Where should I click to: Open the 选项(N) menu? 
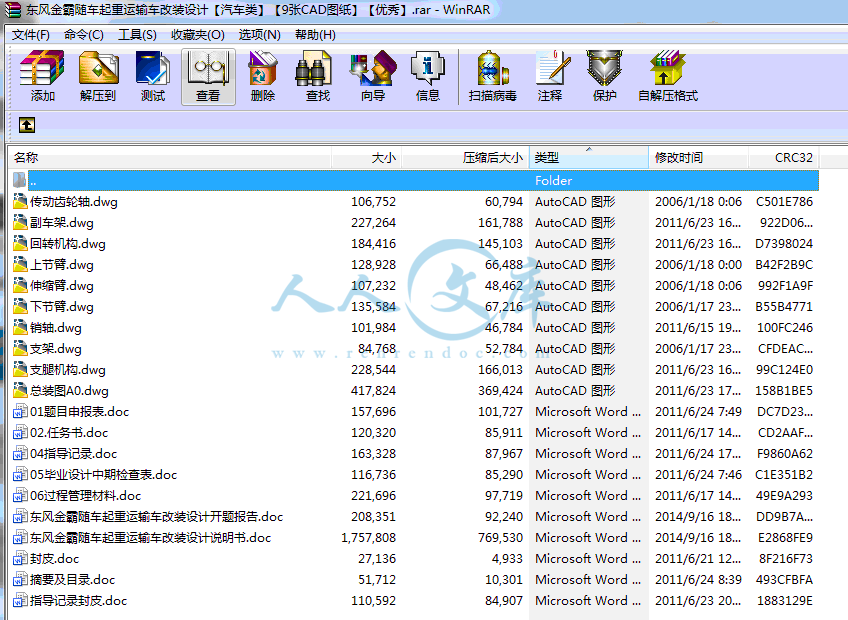pyautogui.click(x=260, y=35)
